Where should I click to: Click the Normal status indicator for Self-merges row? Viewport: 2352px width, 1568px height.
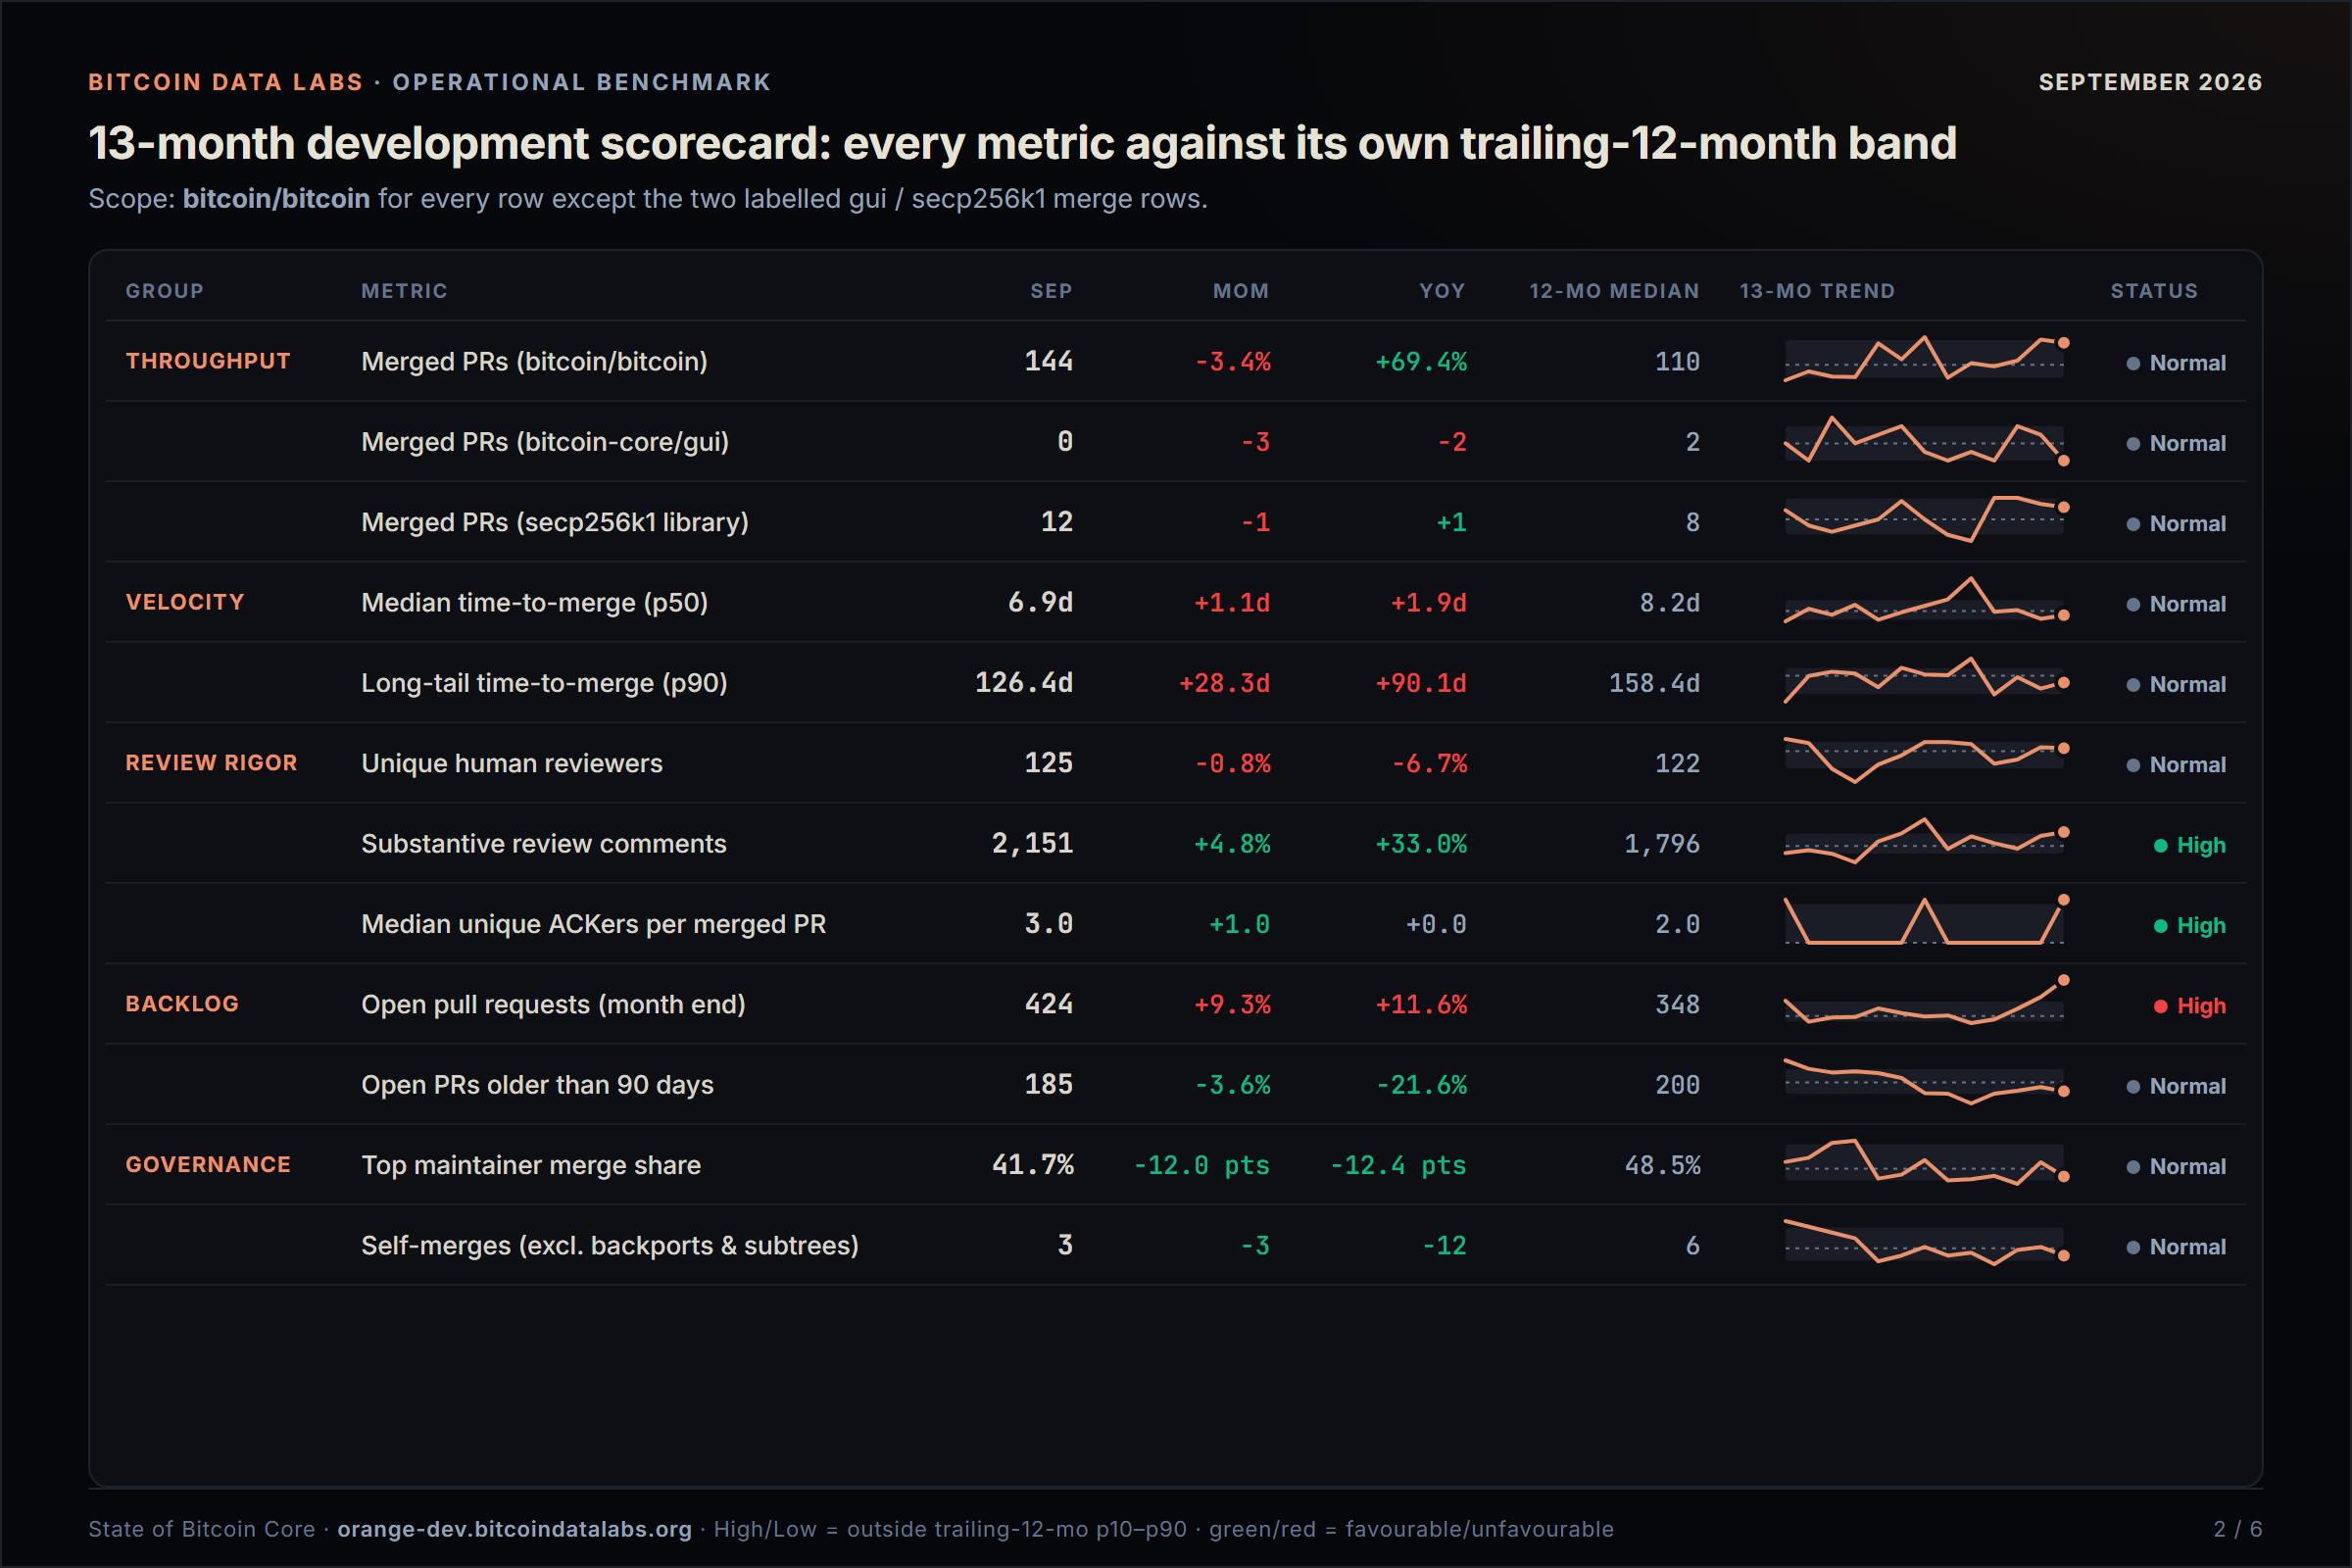pos(2176,1247)
